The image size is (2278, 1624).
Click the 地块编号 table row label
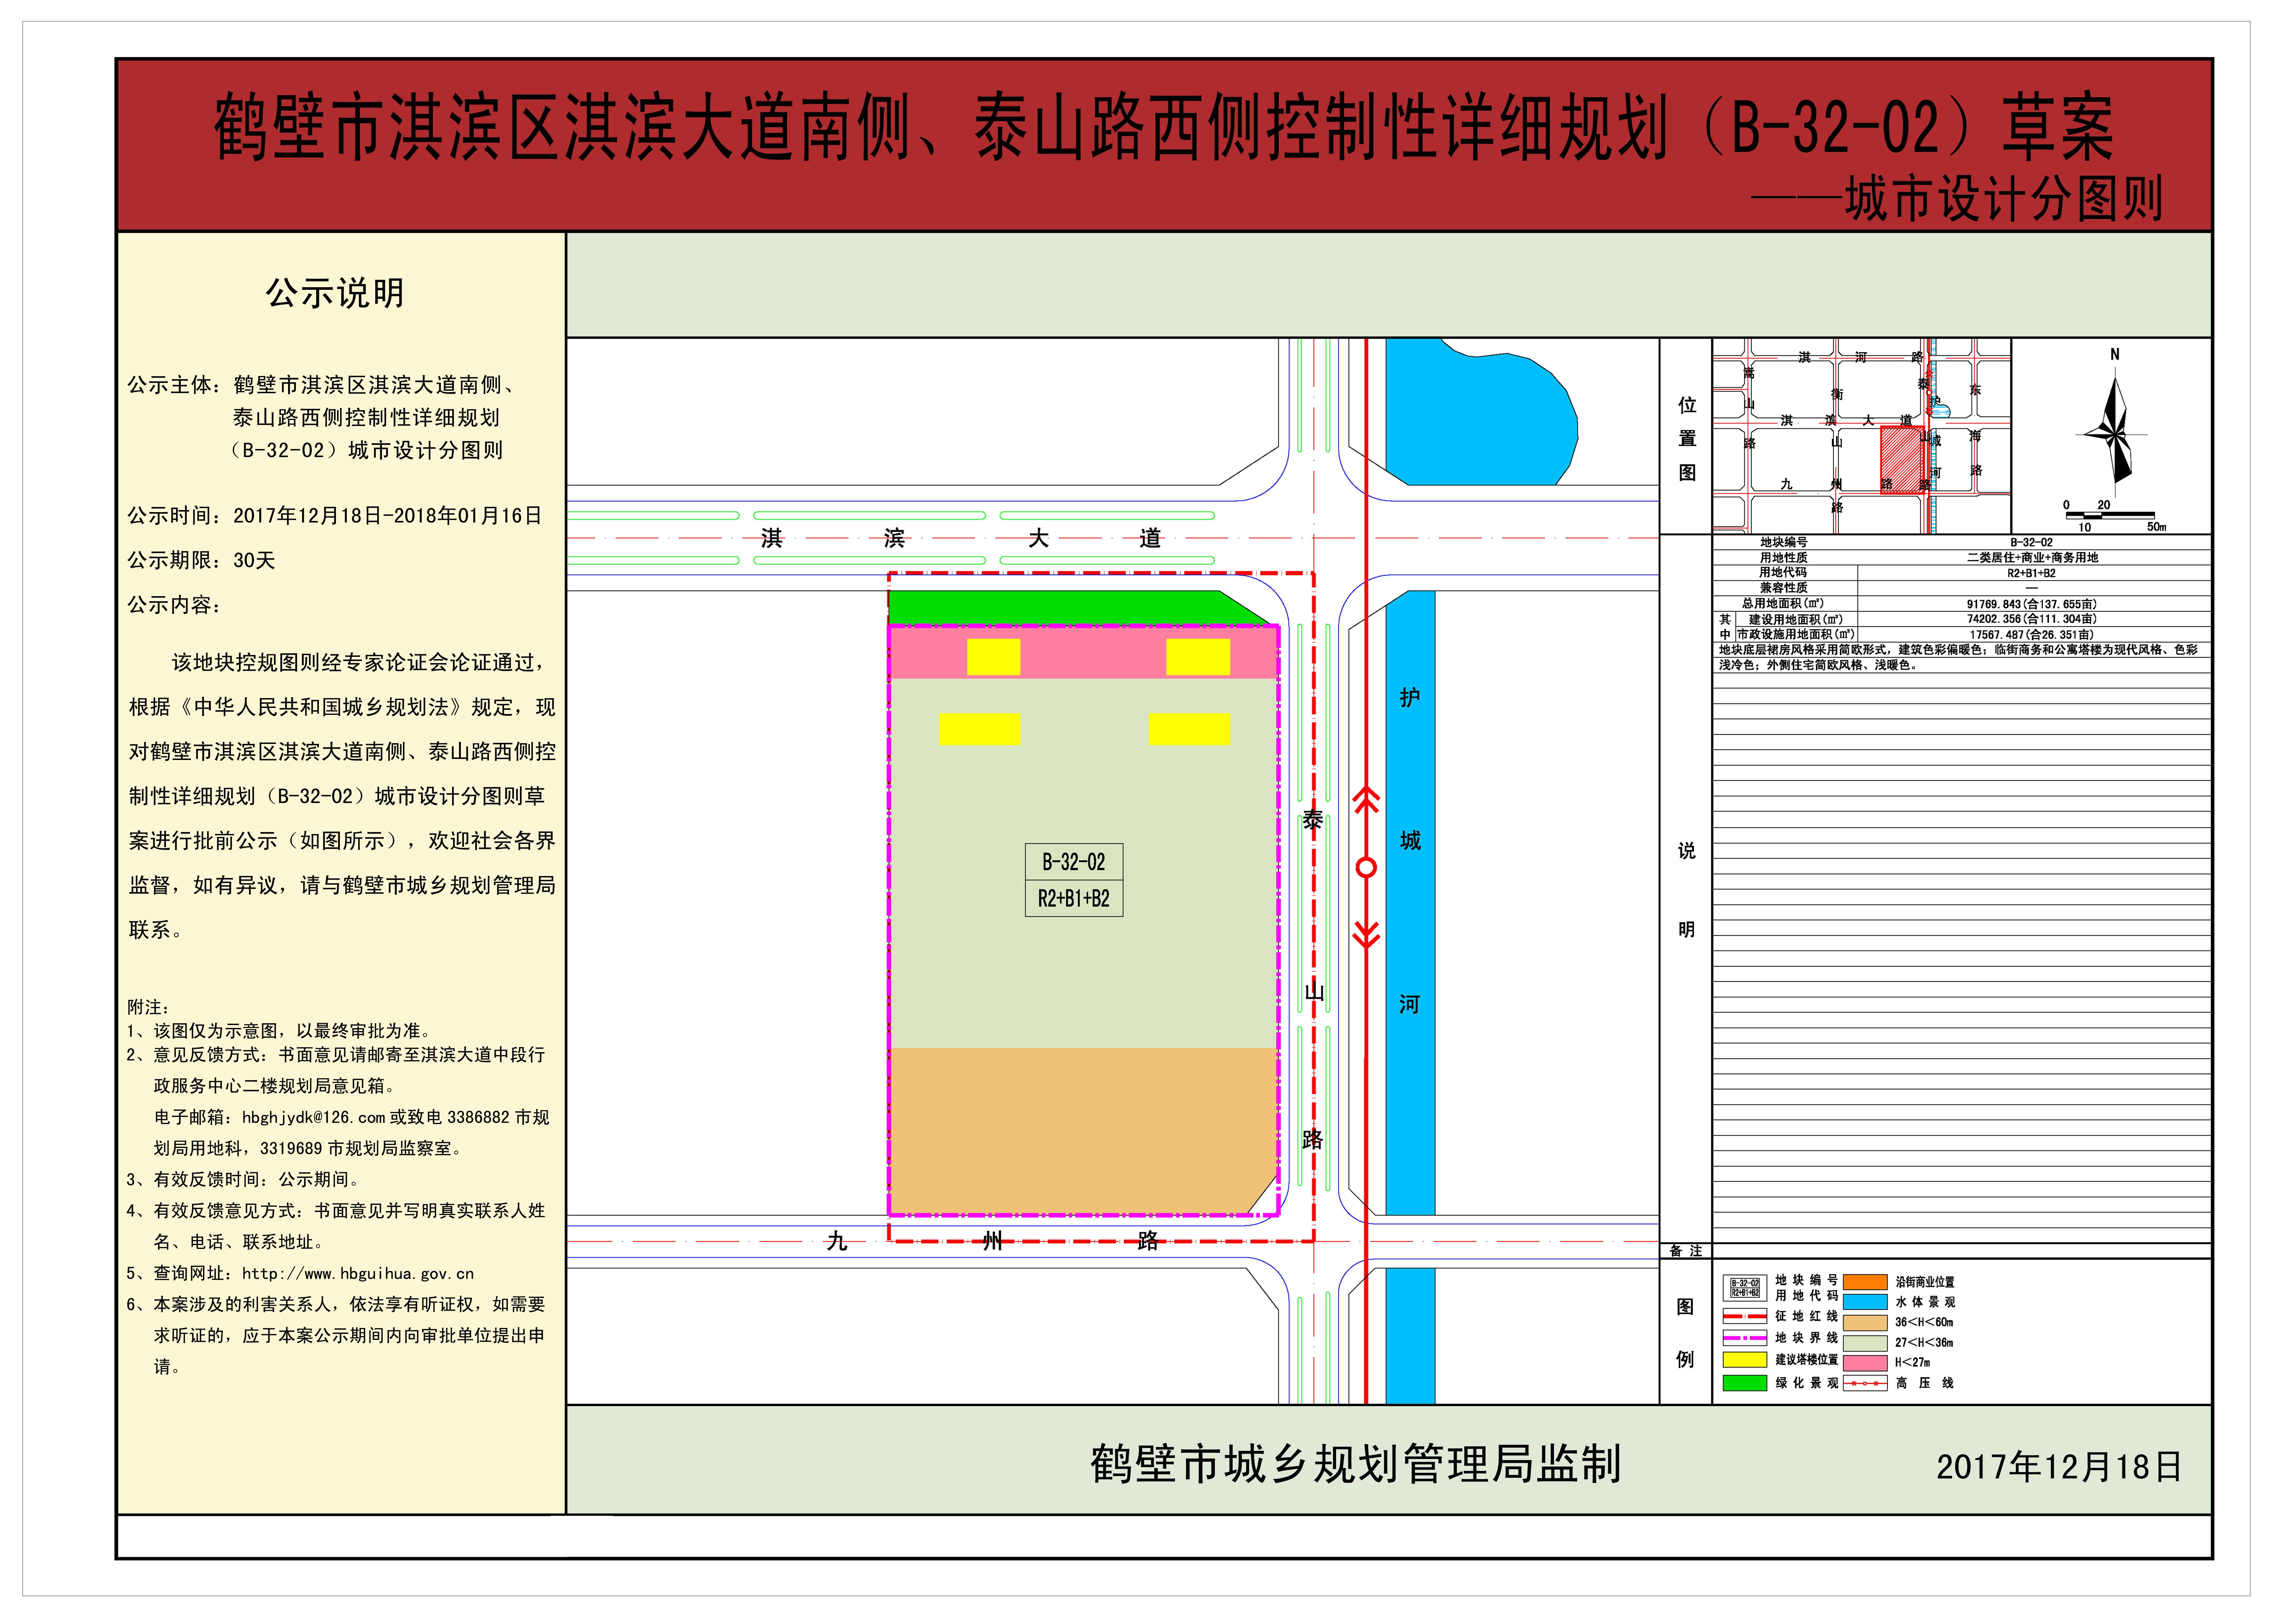[1784, 542]
